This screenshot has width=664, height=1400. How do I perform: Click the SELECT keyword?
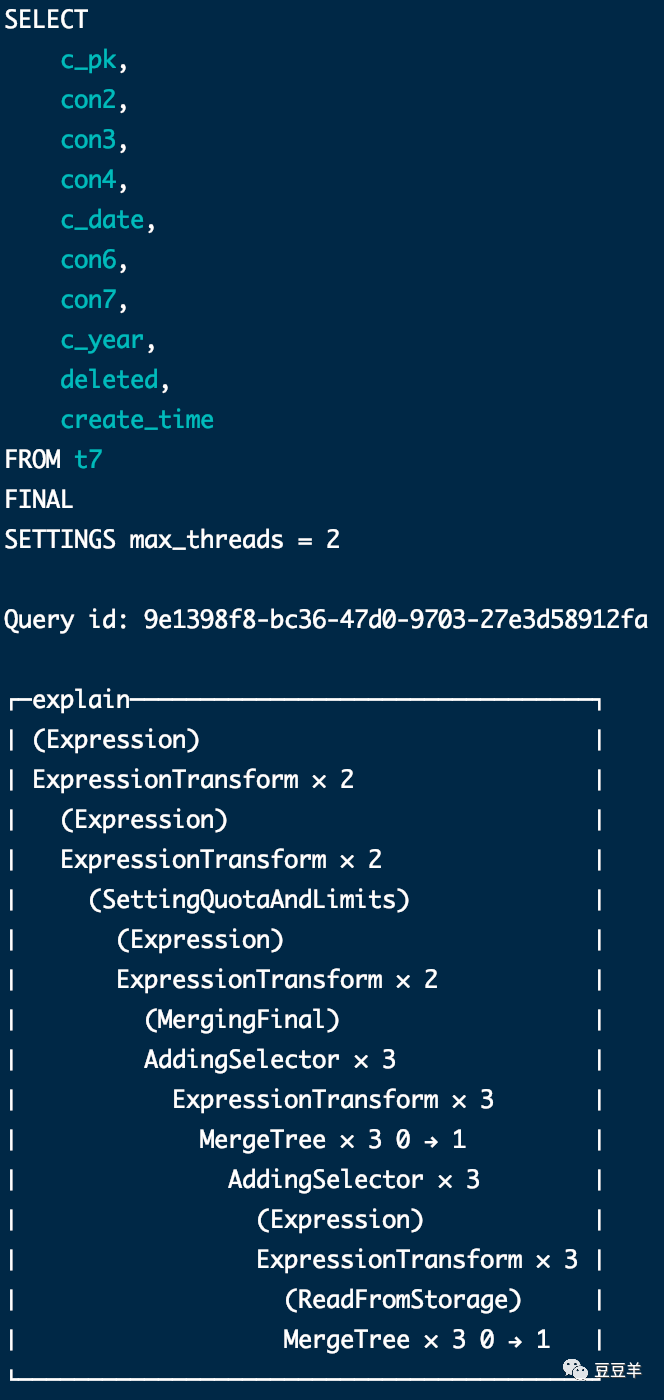click(x=46, y=20)
